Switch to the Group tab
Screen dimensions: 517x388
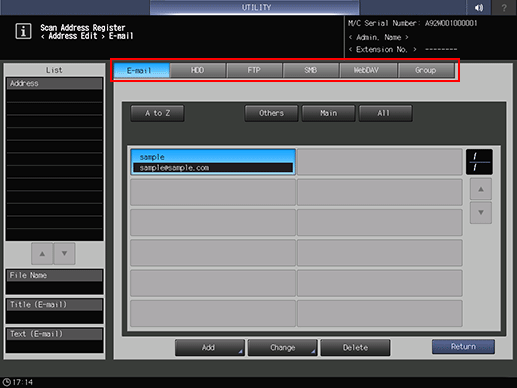coord(426,70)
